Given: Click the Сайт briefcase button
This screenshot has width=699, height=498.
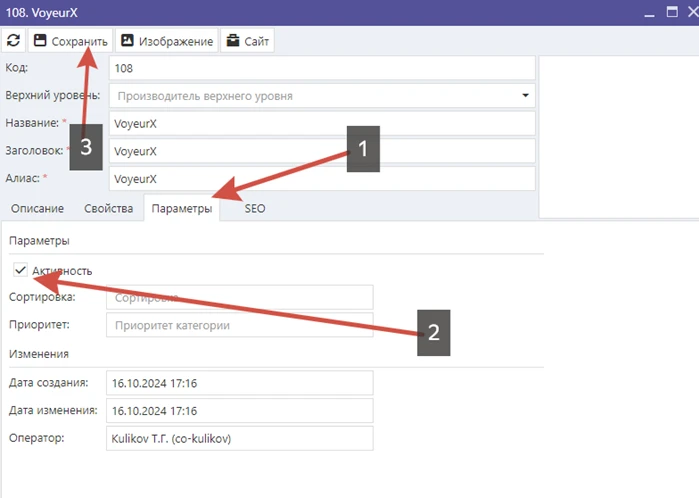Looking at the screenshot, I should pos(247,41).
